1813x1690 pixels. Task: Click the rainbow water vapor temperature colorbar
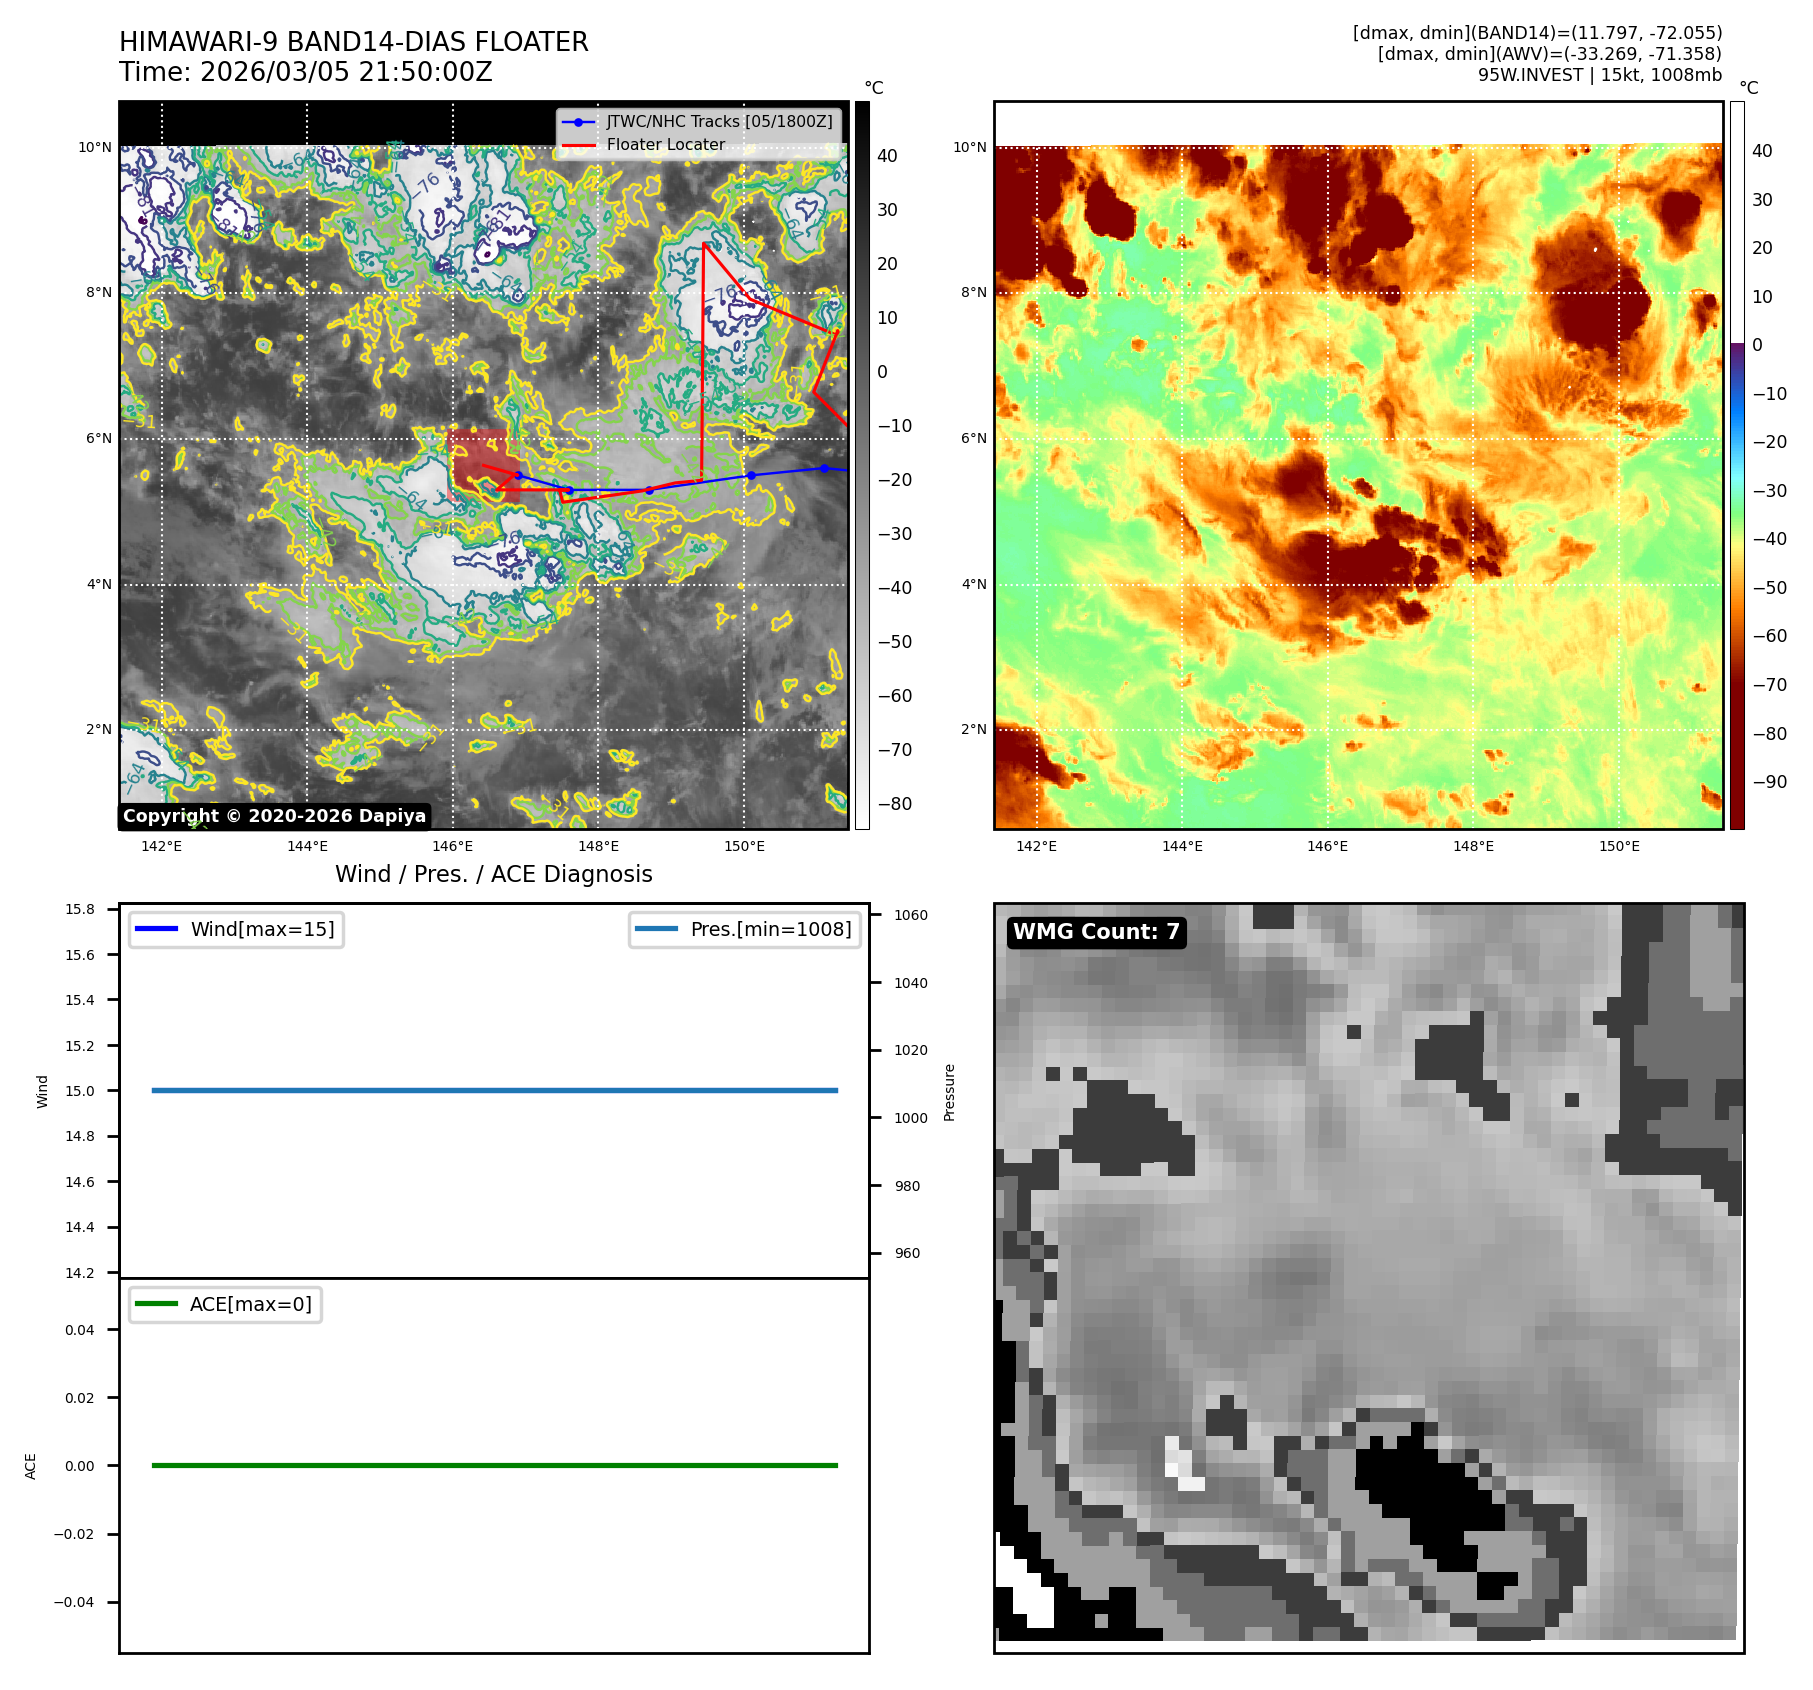1737,465
